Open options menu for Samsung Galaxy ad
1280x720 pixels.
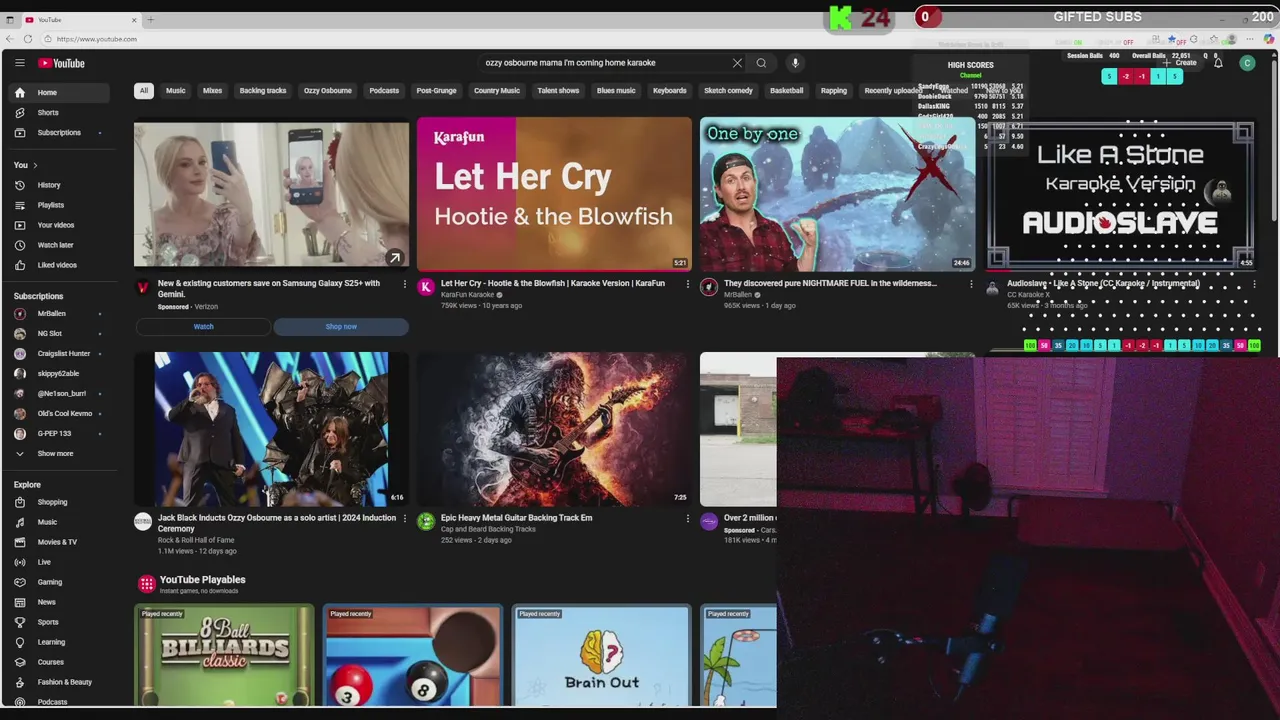404,284
